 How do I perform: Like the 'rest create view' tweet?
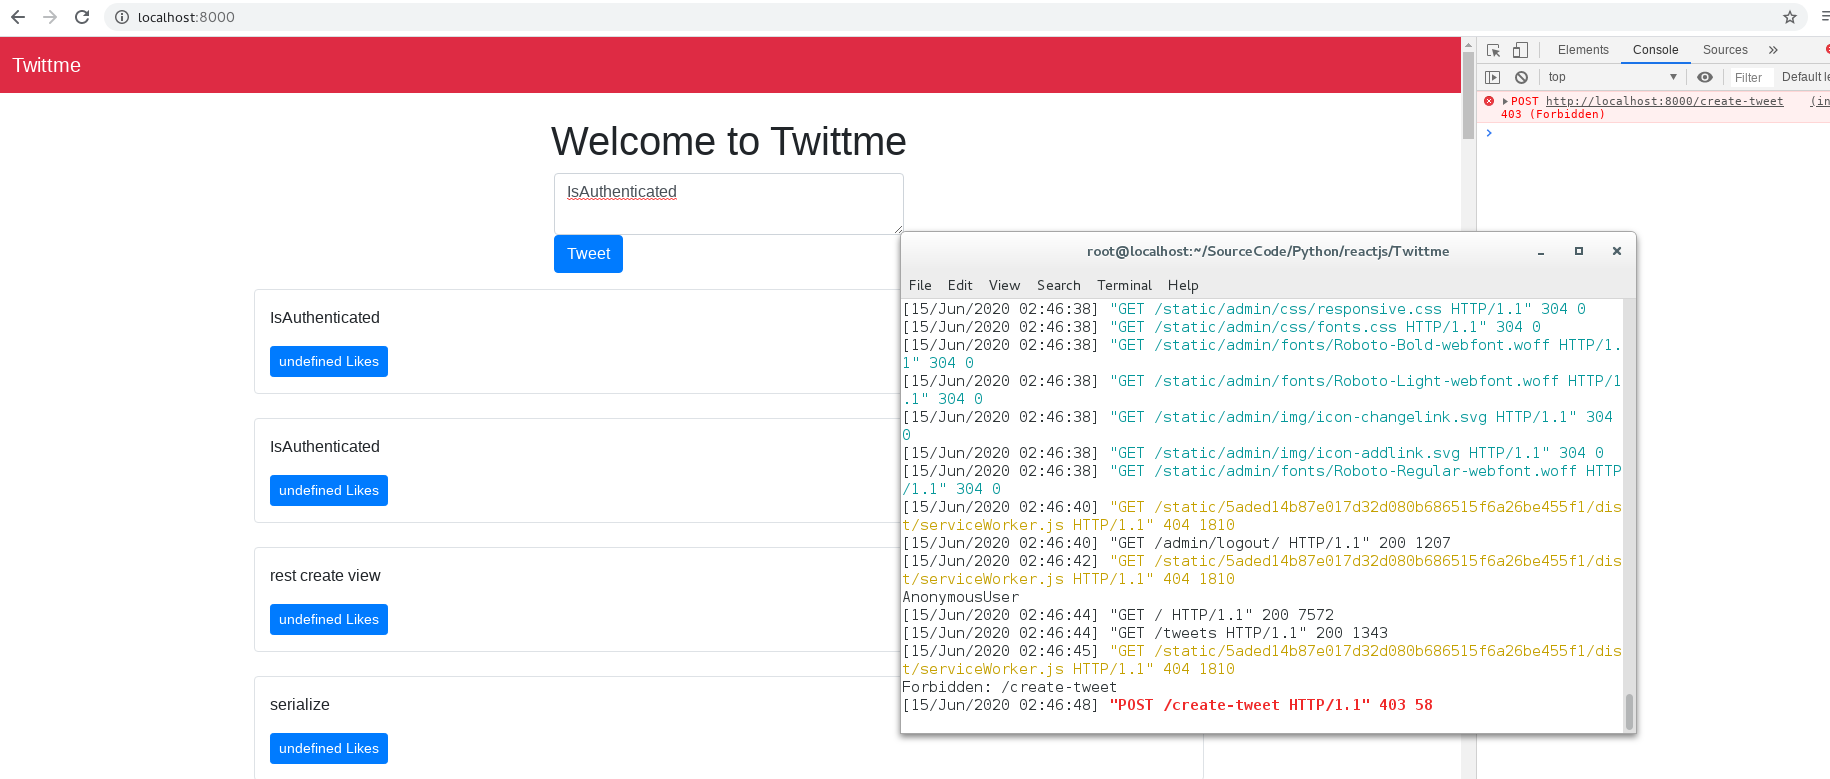coord(329,619)
